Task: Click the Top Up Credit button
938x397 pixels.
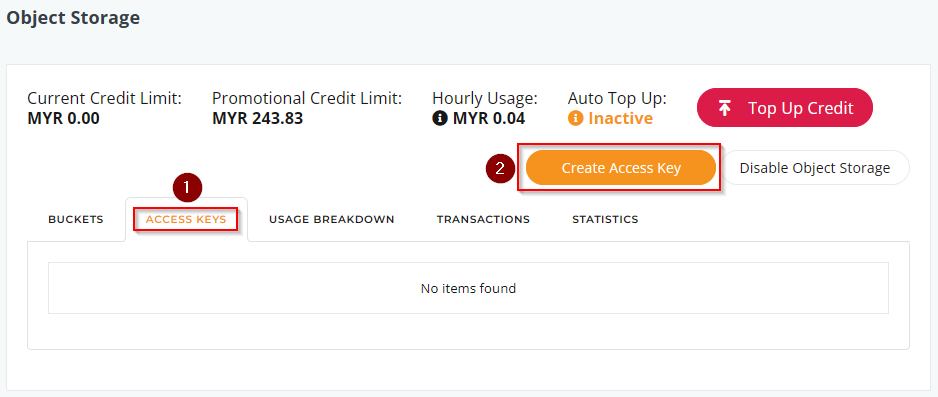Action: tap(785, 108)
